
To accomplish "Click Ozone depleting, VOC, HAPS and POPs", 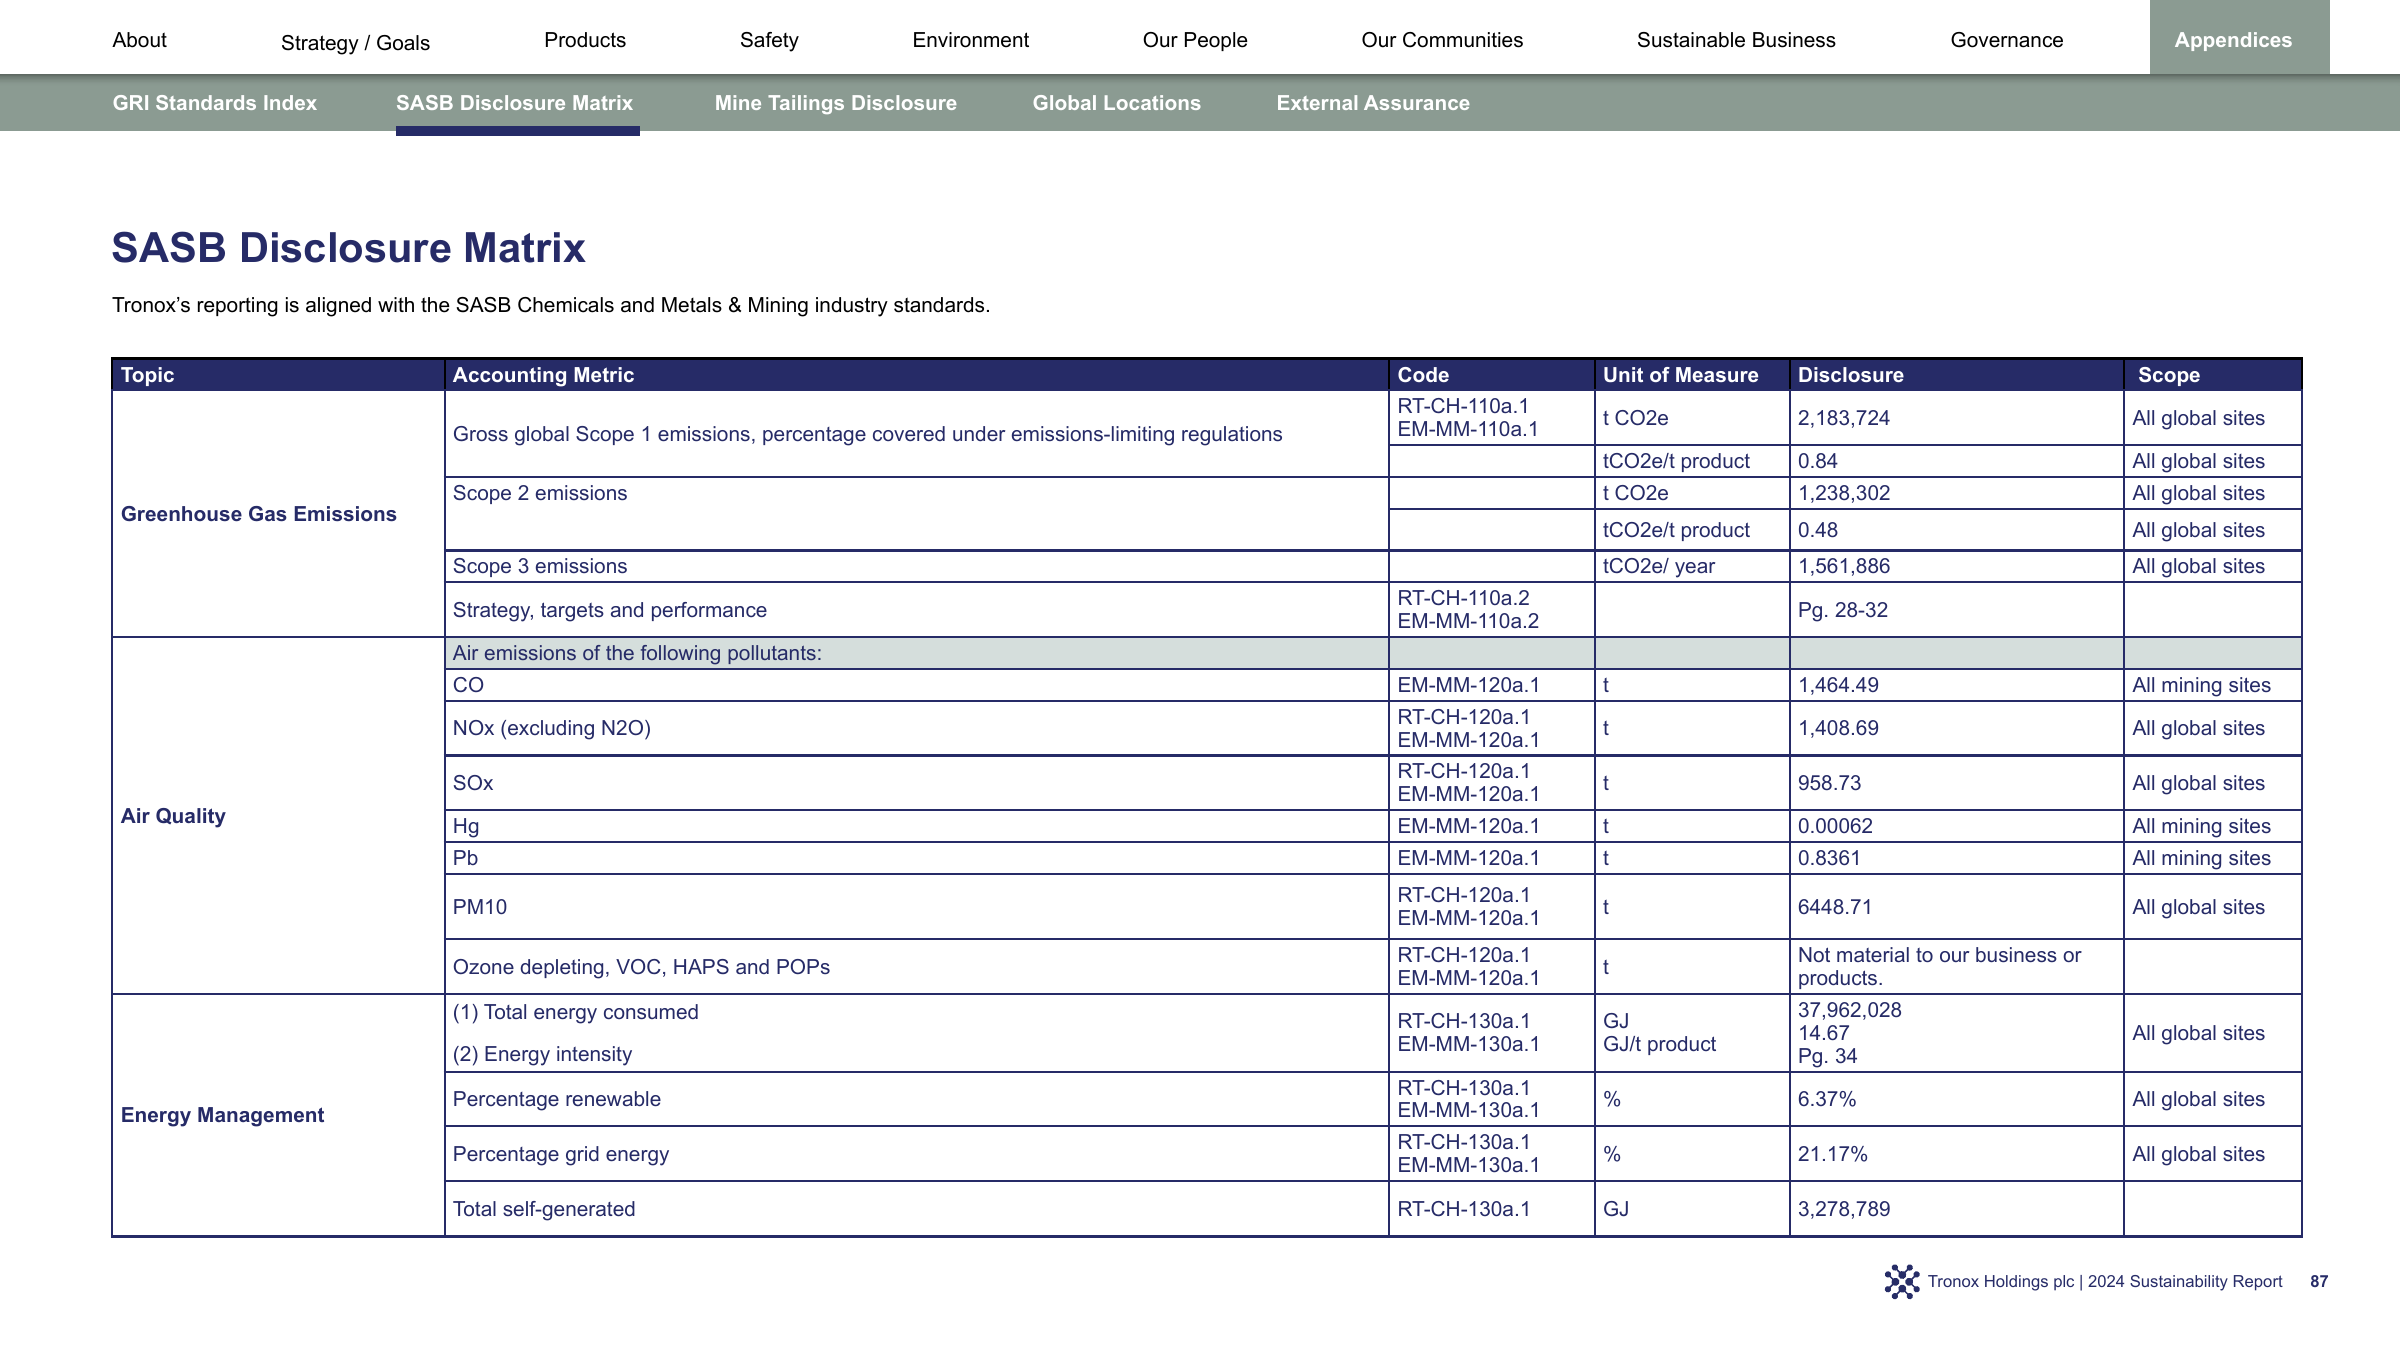I will (641, 967).
